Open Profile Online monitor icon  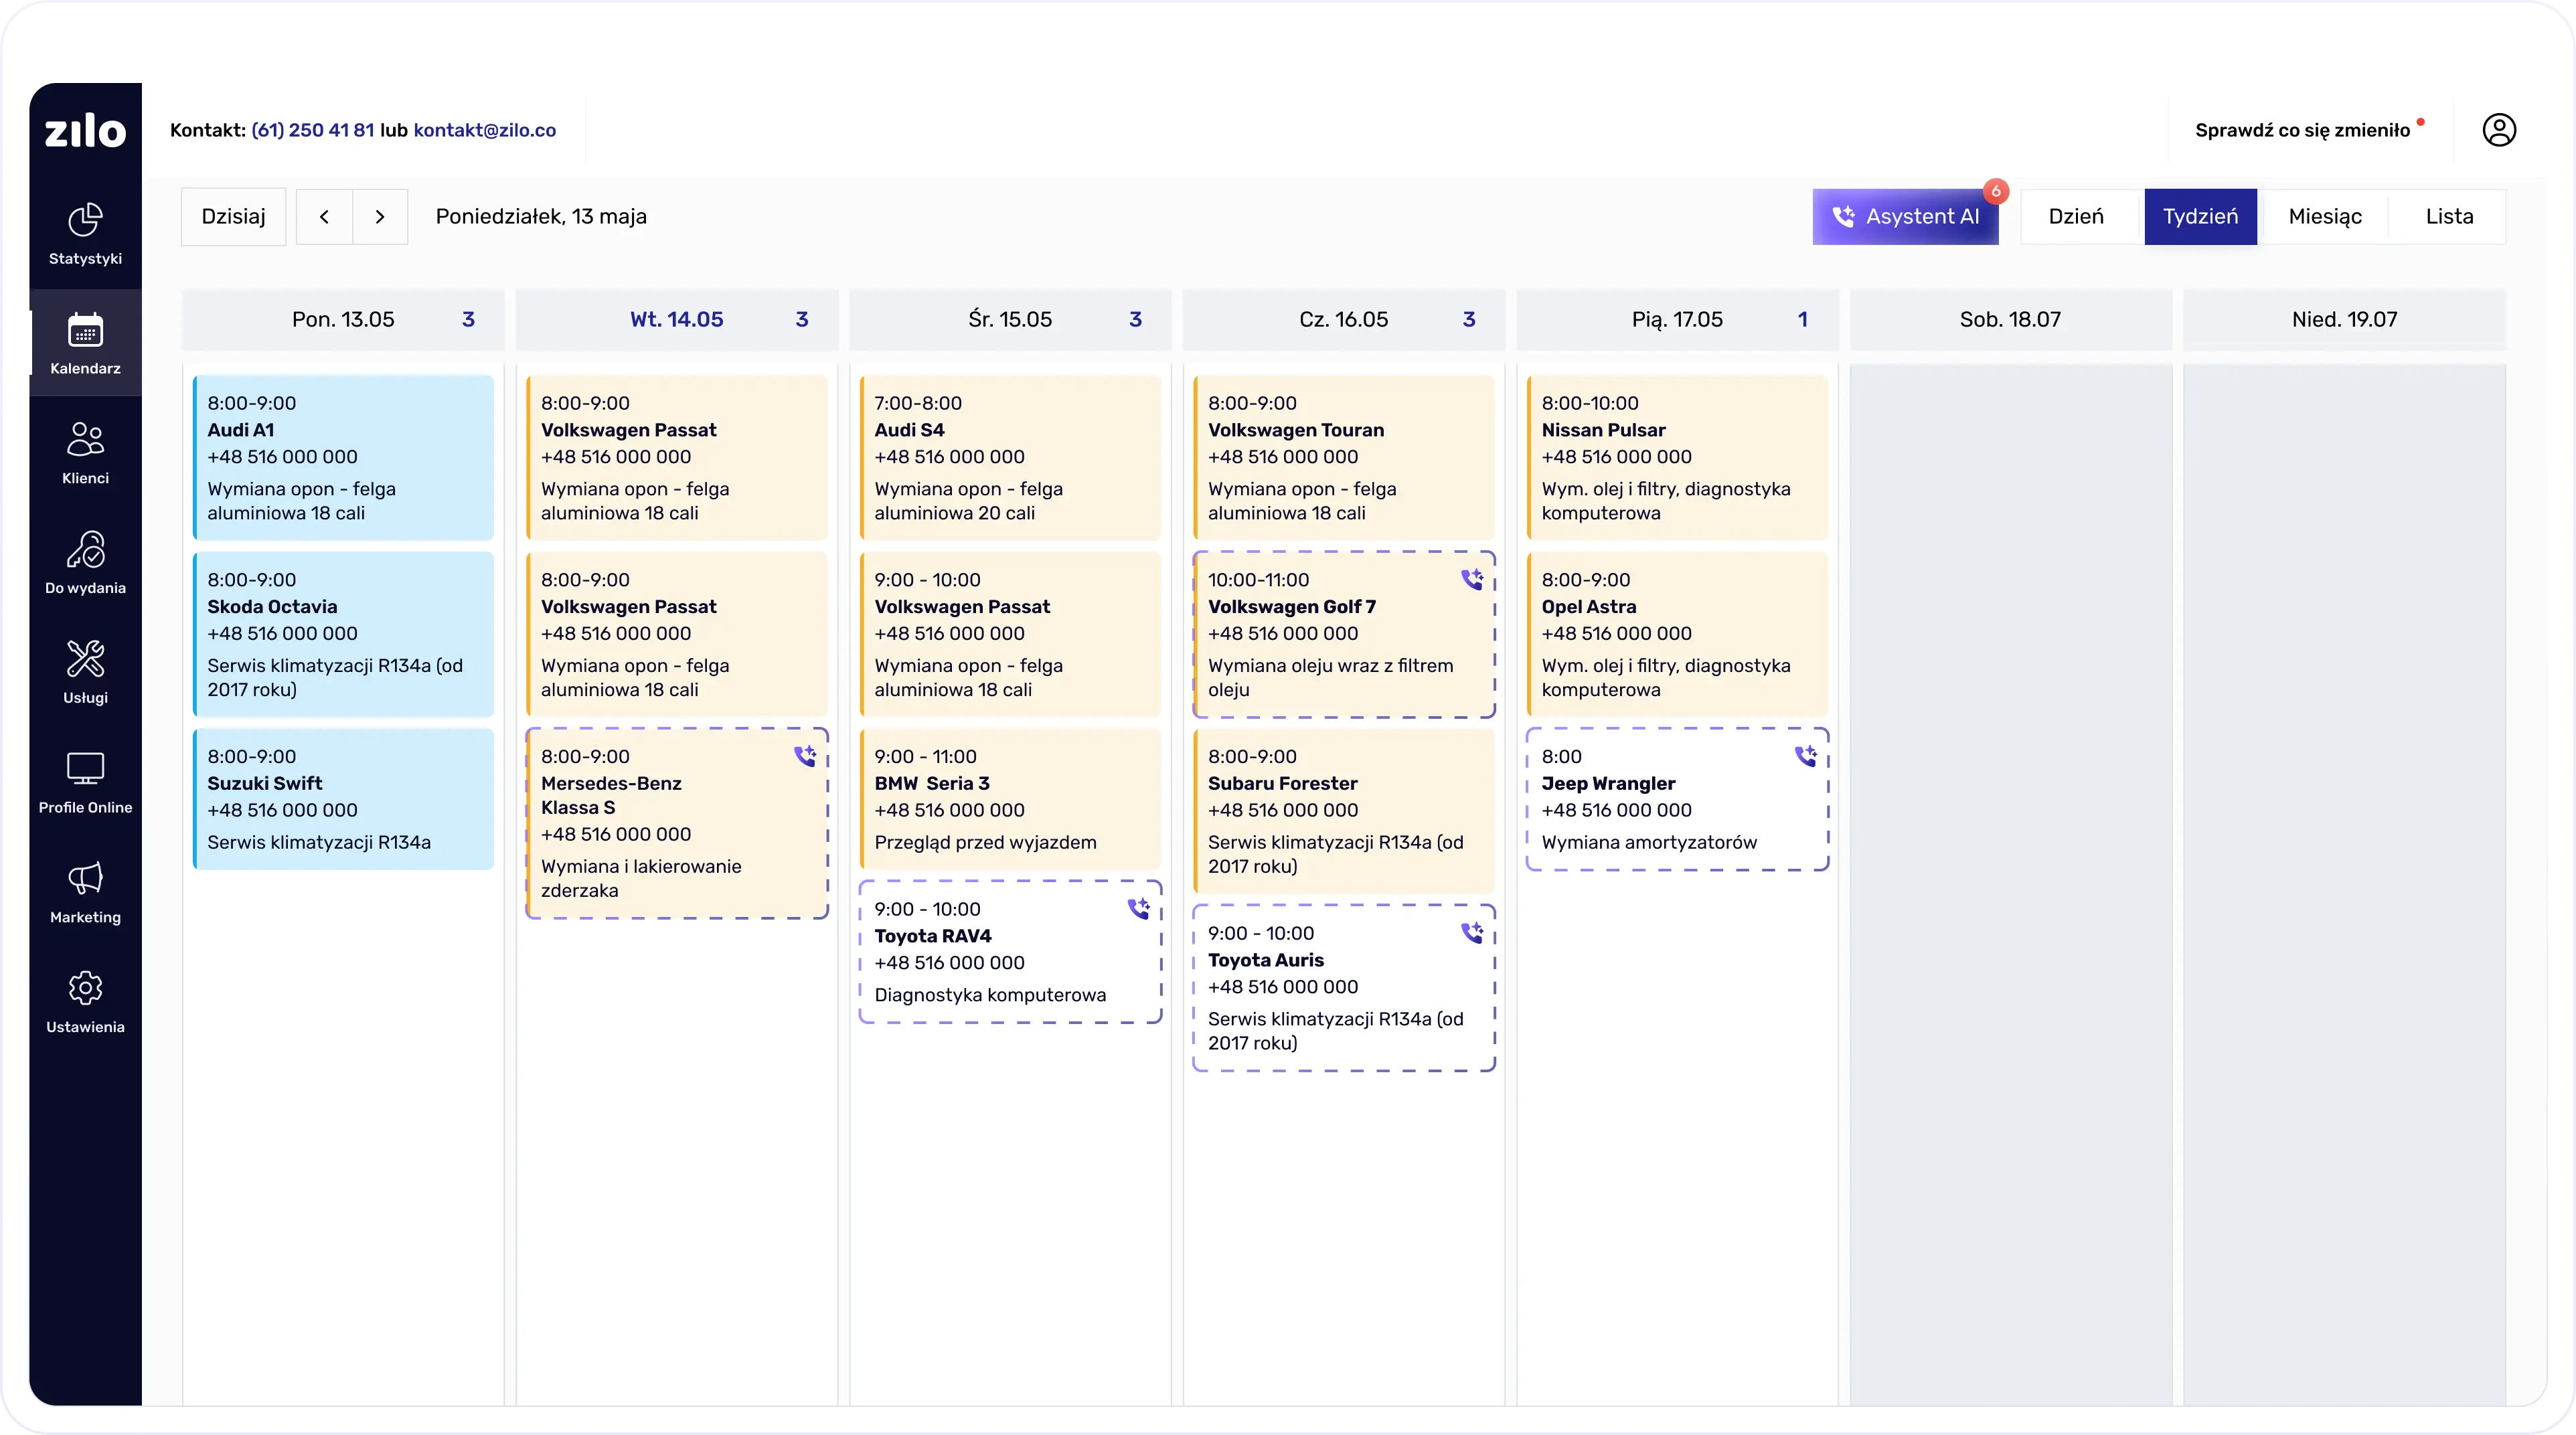pos(85,769)
